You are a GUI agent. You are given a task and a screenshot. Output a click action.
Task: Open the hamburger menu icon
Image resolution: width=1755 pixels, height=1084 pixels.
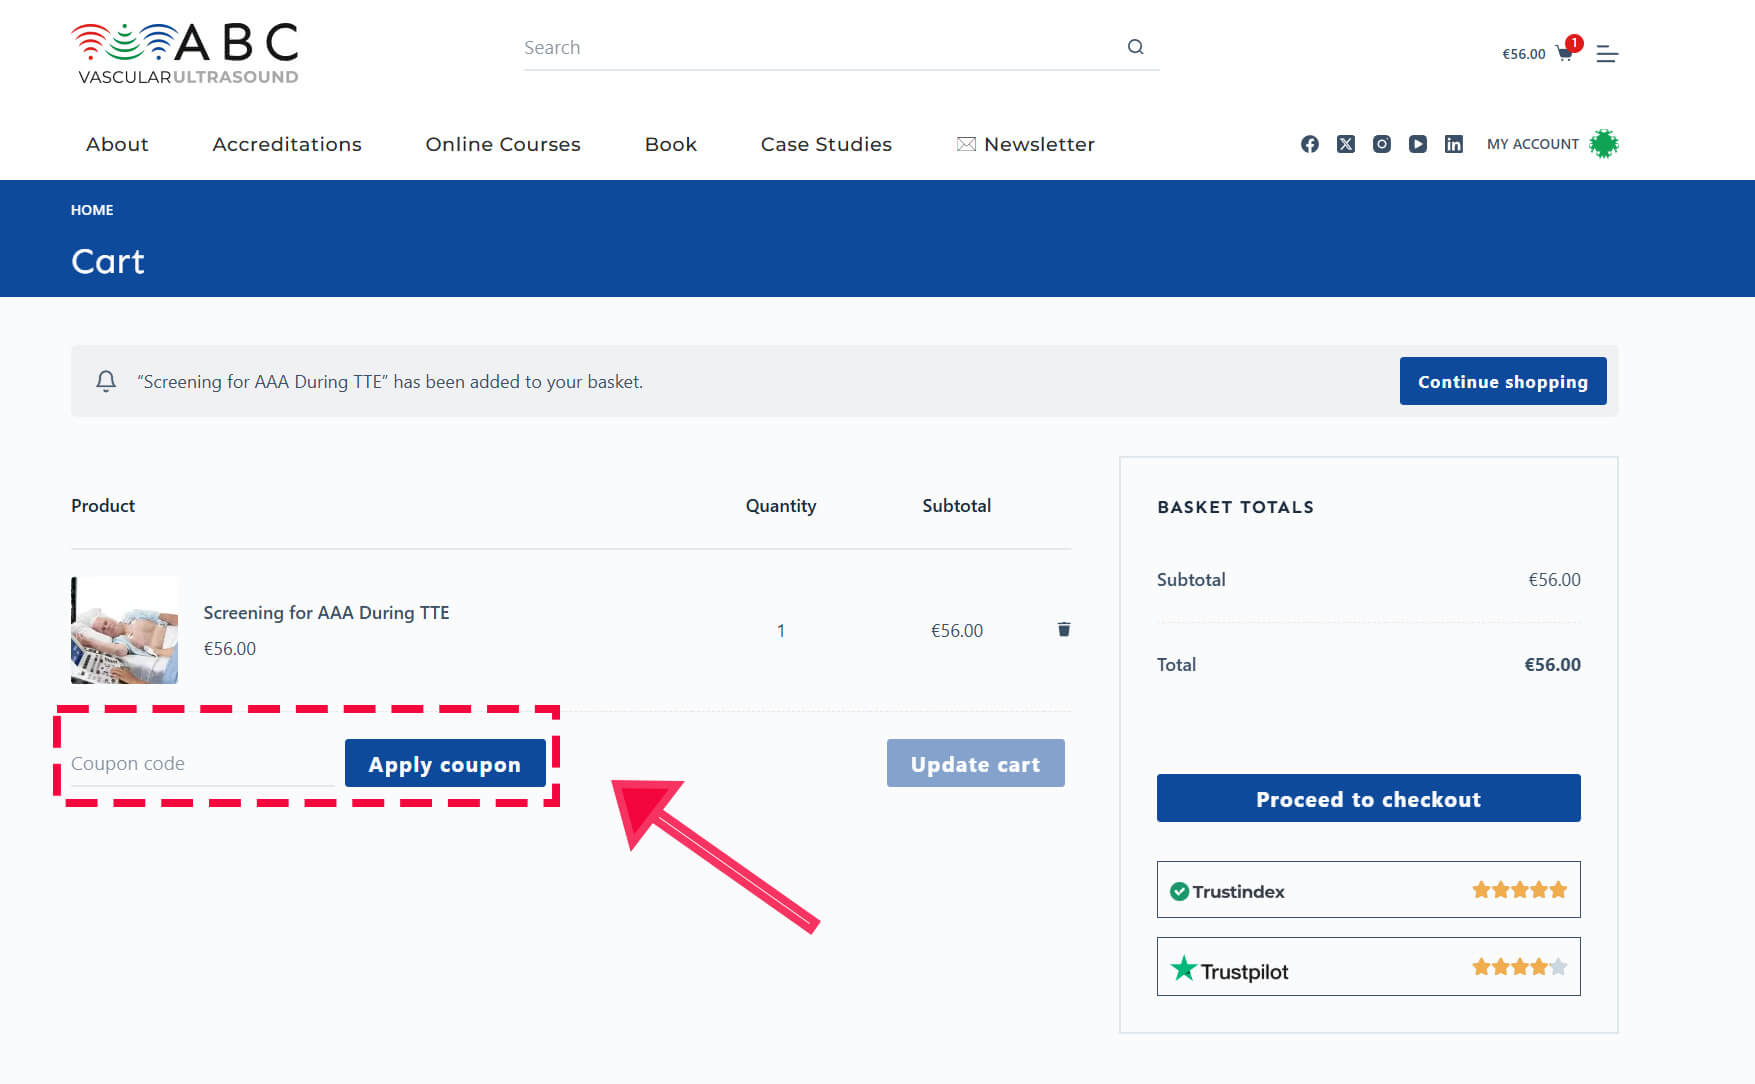(x=1607, y=53)
